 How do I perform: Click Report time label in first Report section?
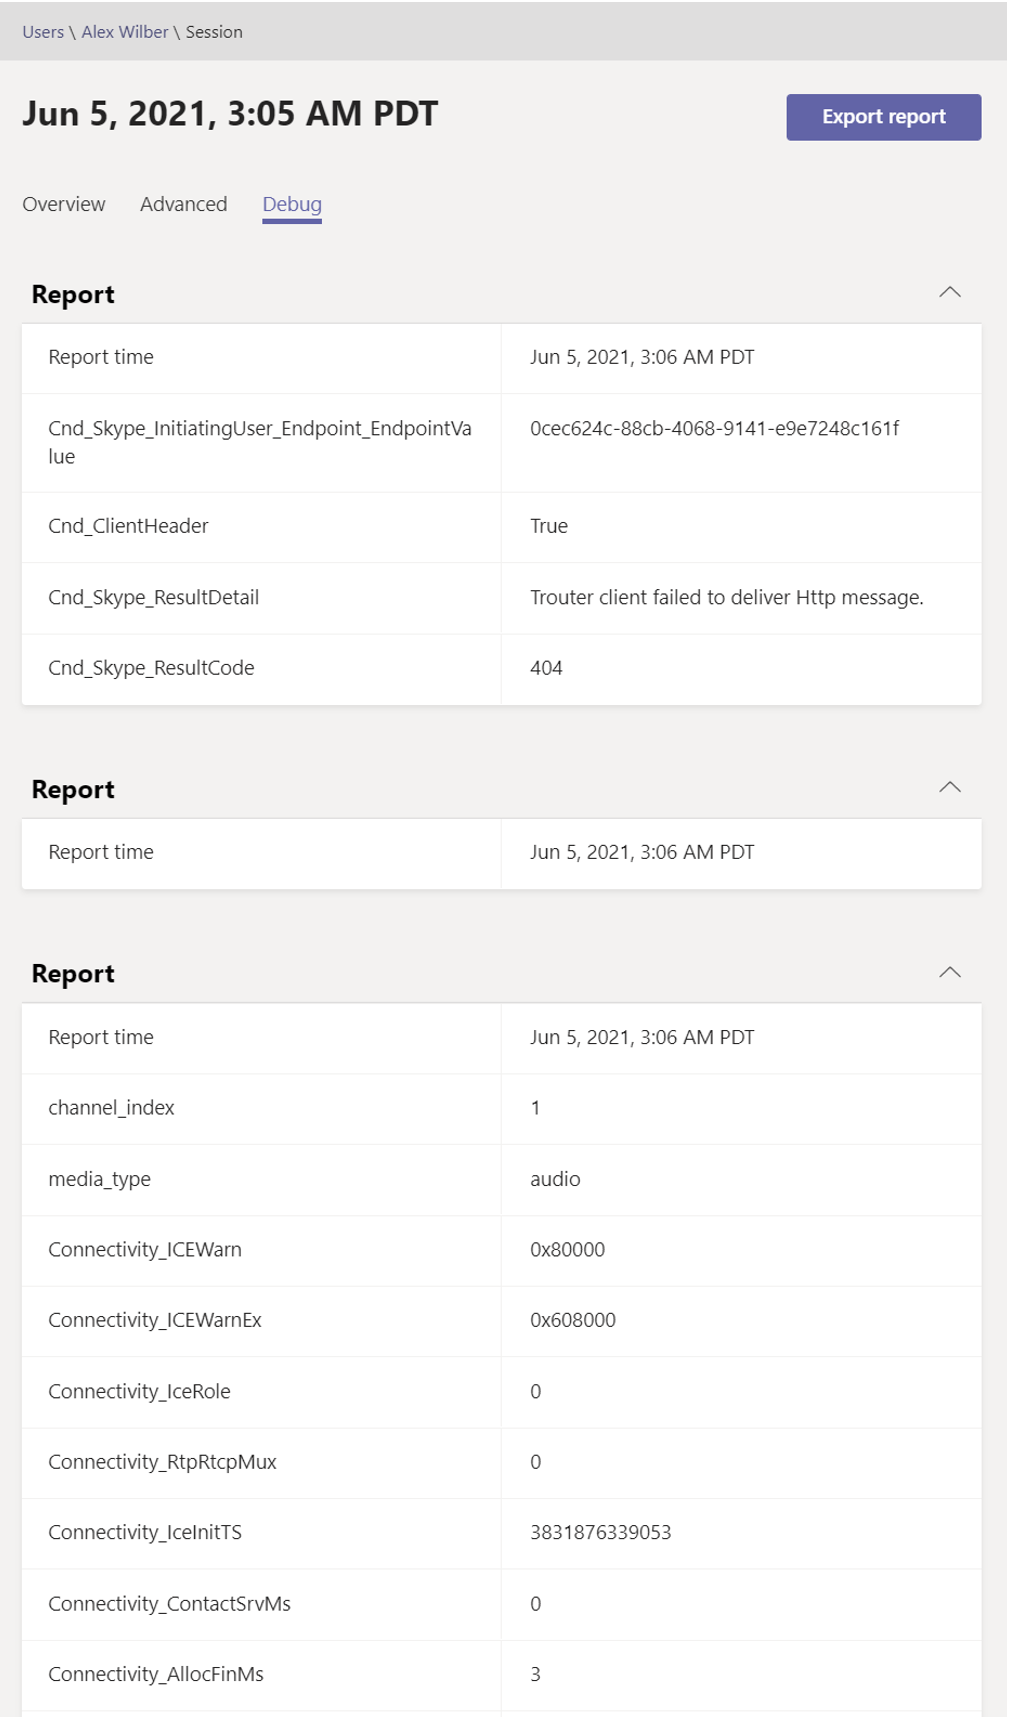pyautogui.click(x=101, y=357)
